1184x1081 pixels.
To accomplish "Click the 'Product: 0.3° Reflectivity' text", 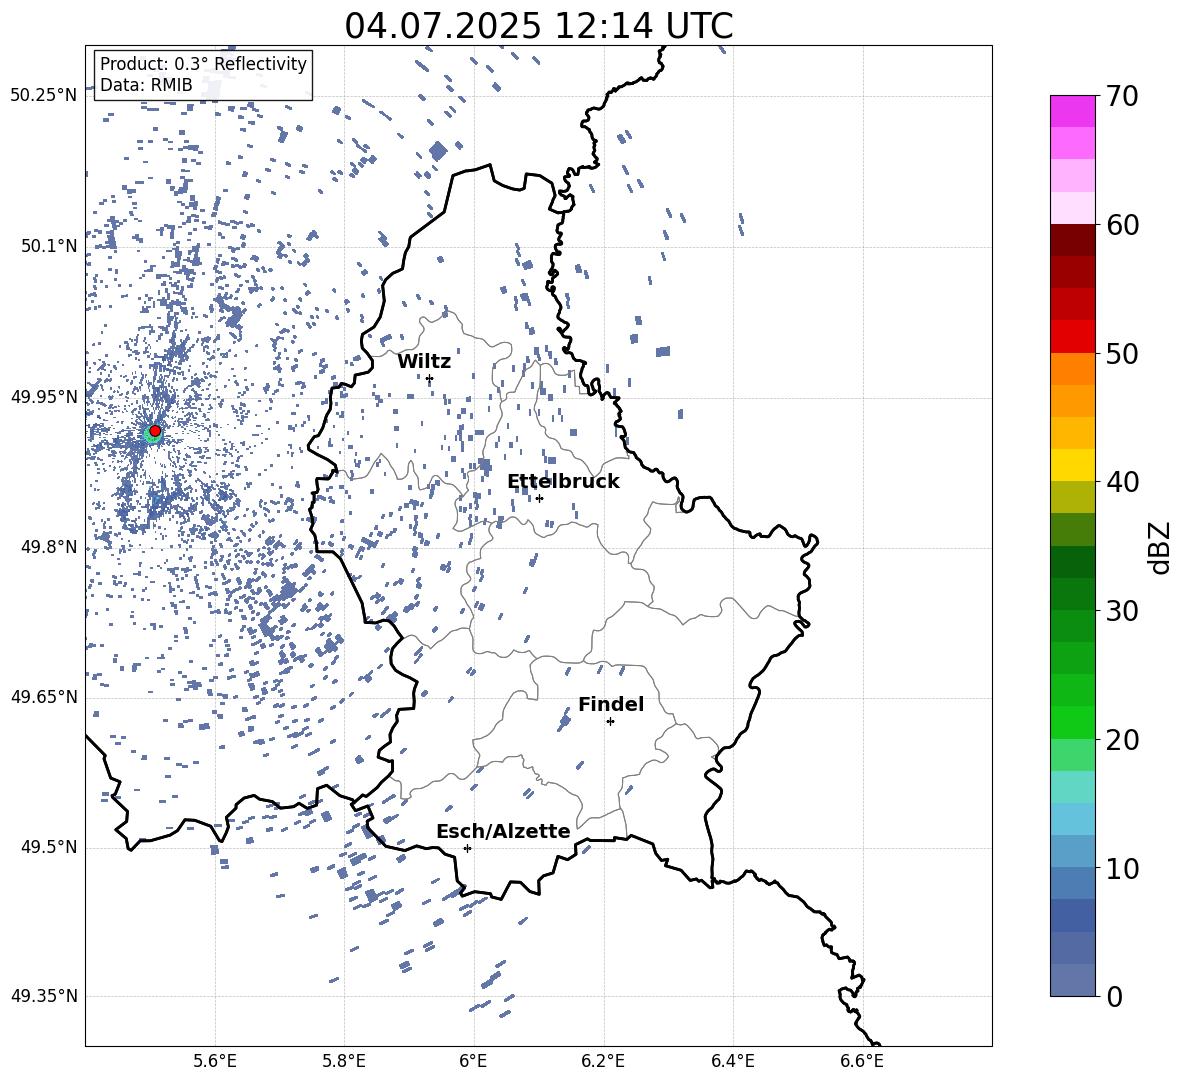I will (x=203, y=63).
